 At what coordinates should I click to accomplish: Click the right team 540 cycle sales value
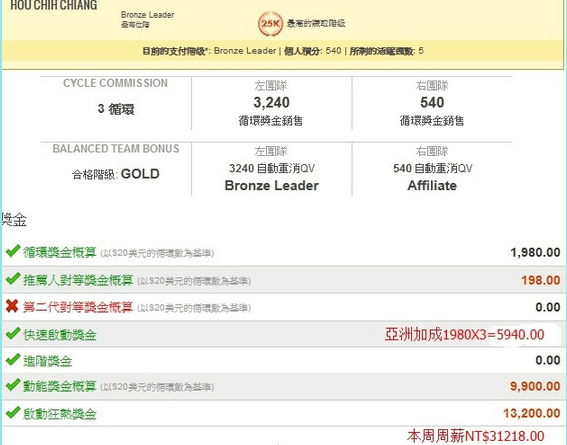[432, 103]
